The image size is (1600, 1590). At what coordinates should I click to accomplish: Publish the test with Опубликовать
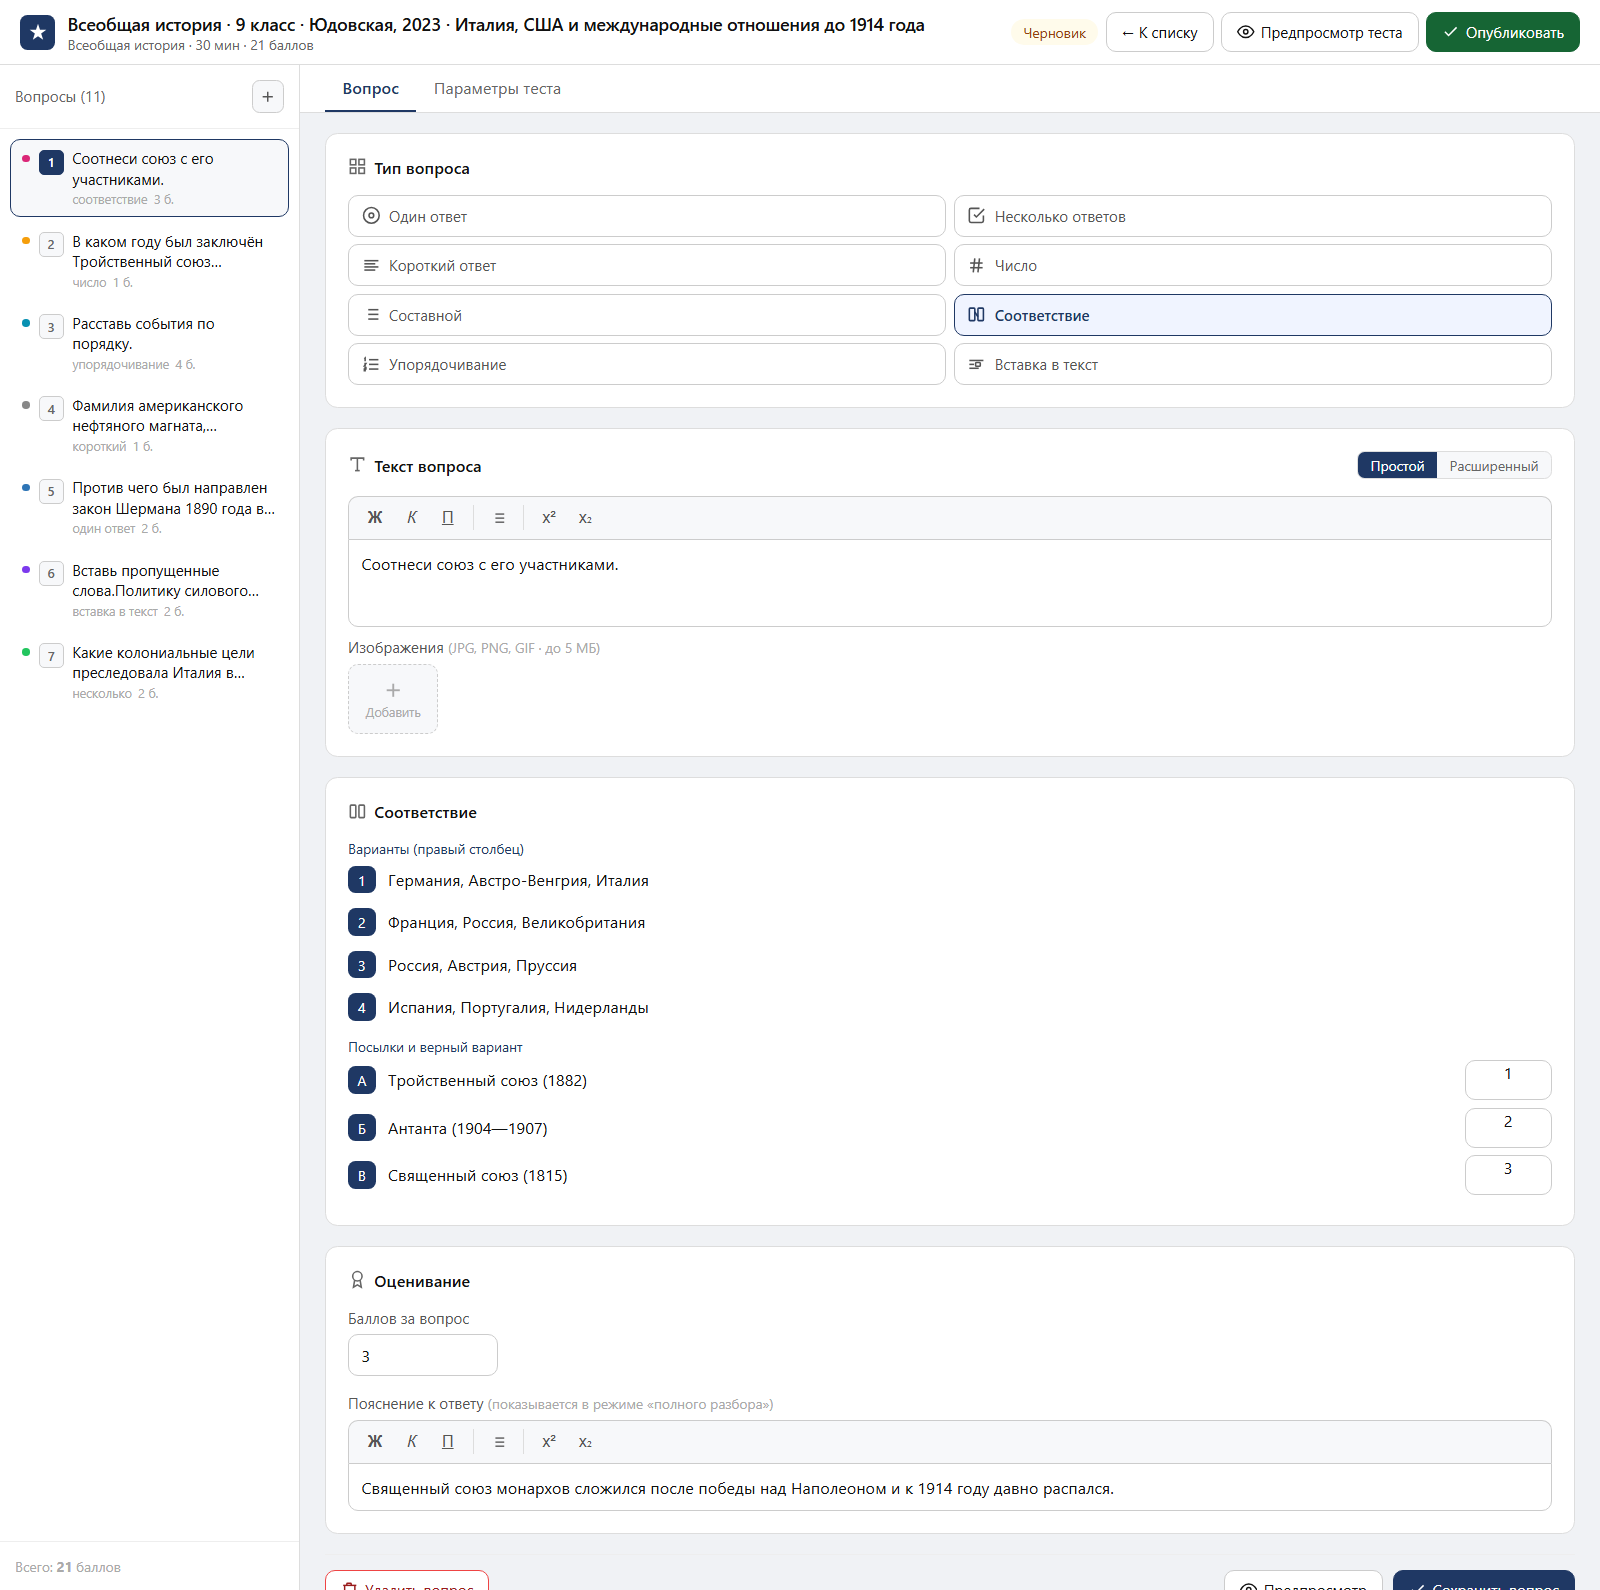click(x=1502, y=32)
